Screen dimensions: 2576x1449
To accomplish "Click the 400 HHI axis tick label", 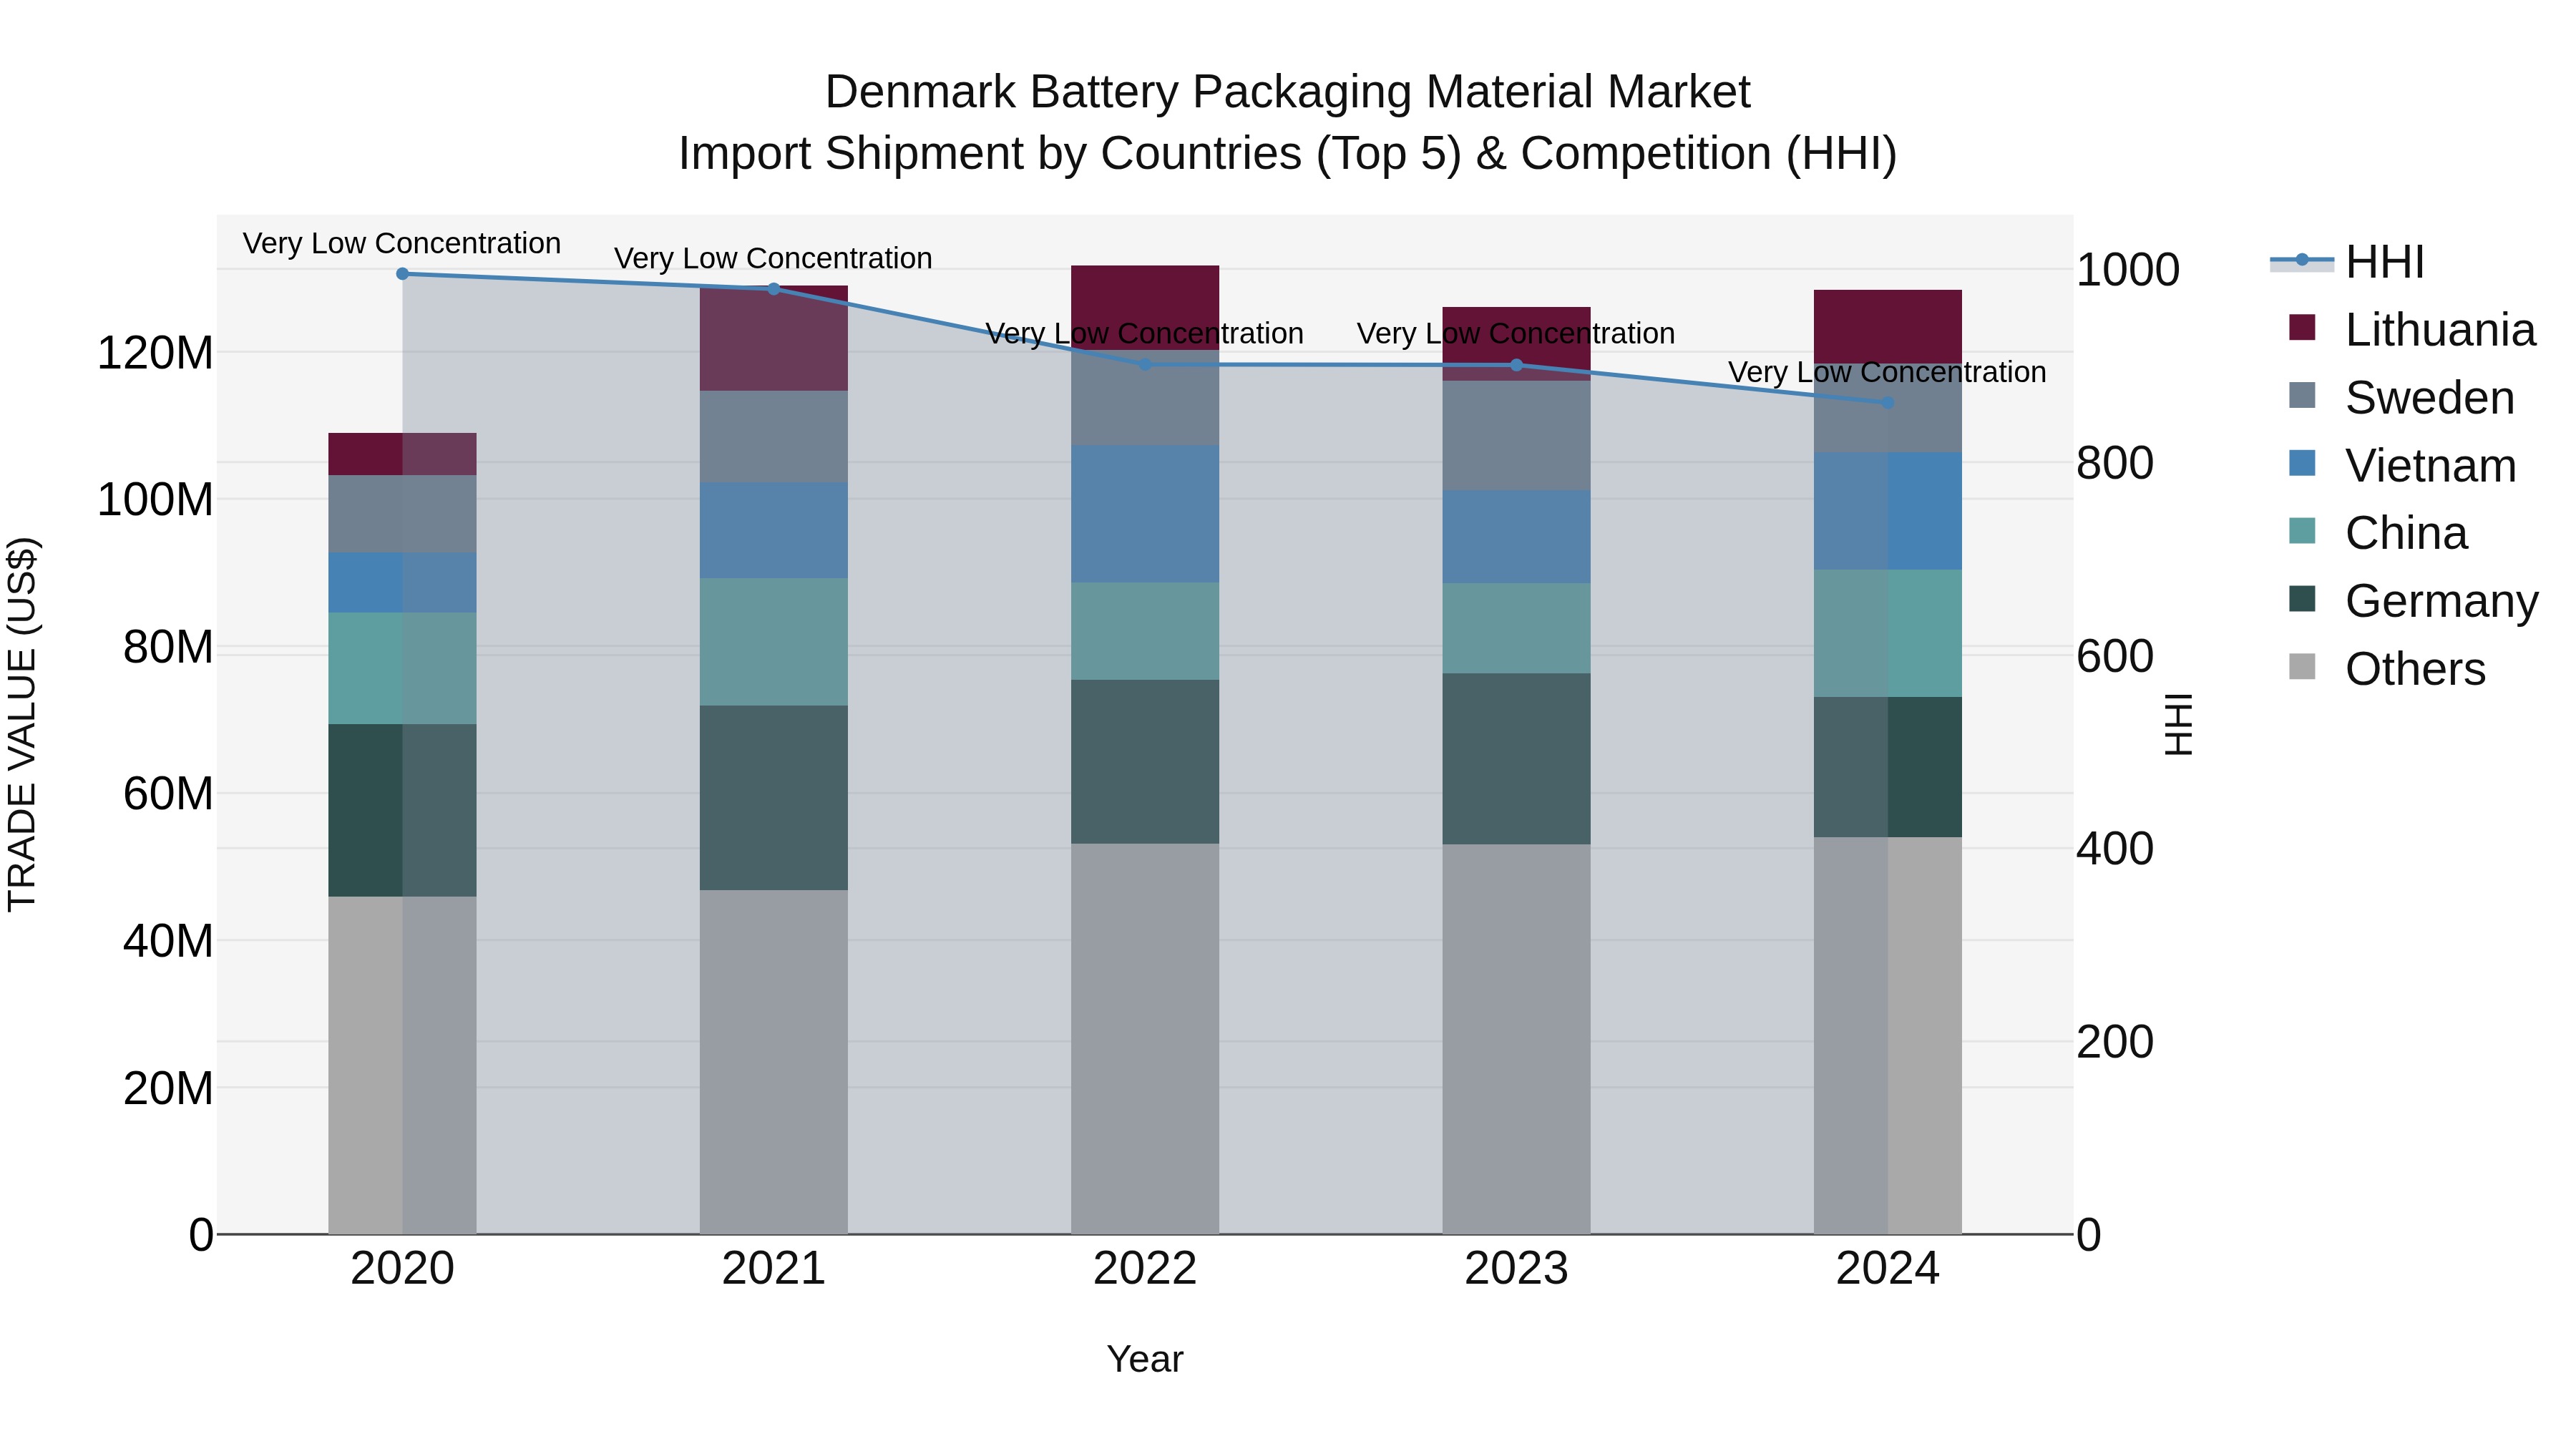I will (x=2115, y=849).
